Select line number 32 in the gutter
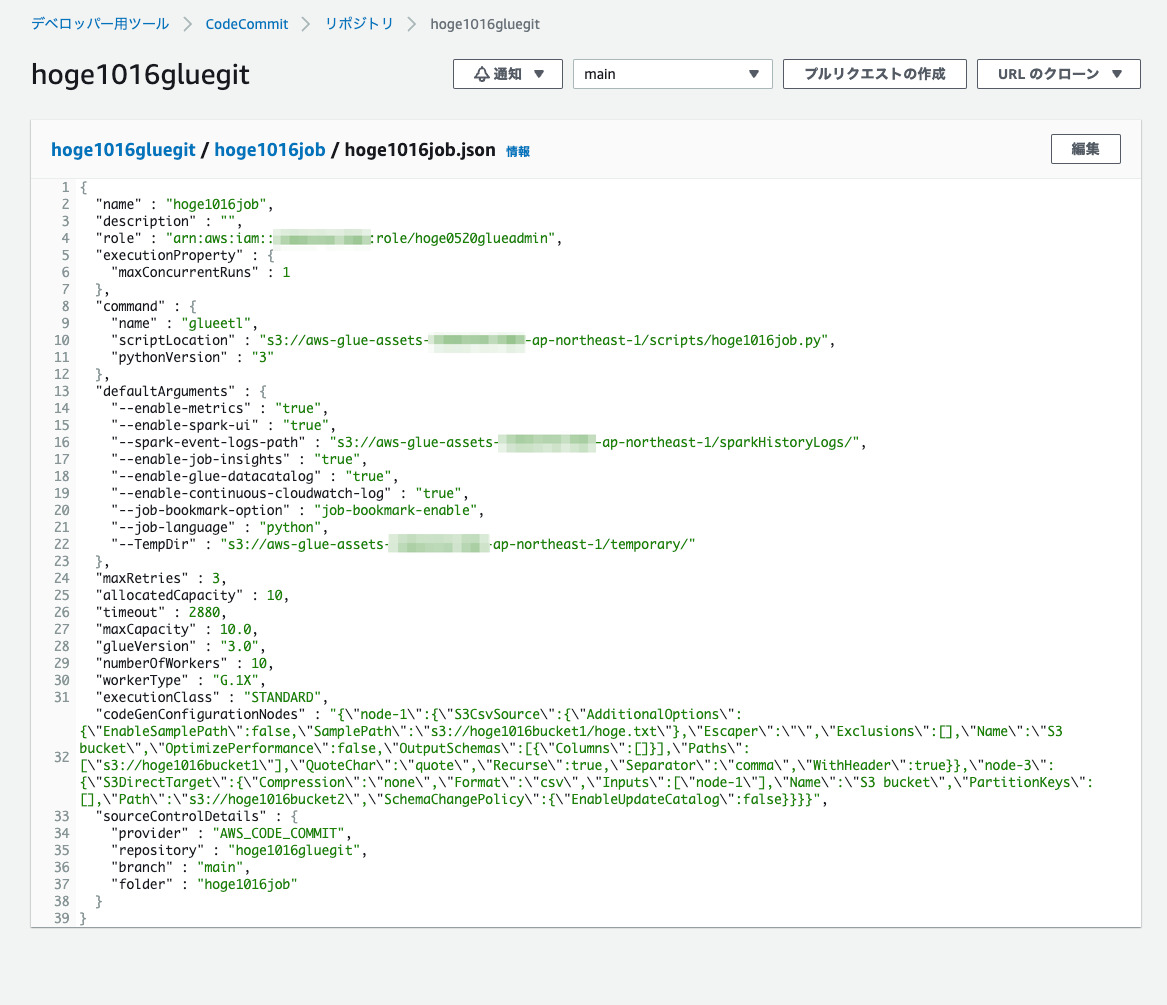 [x=62, y=756]
